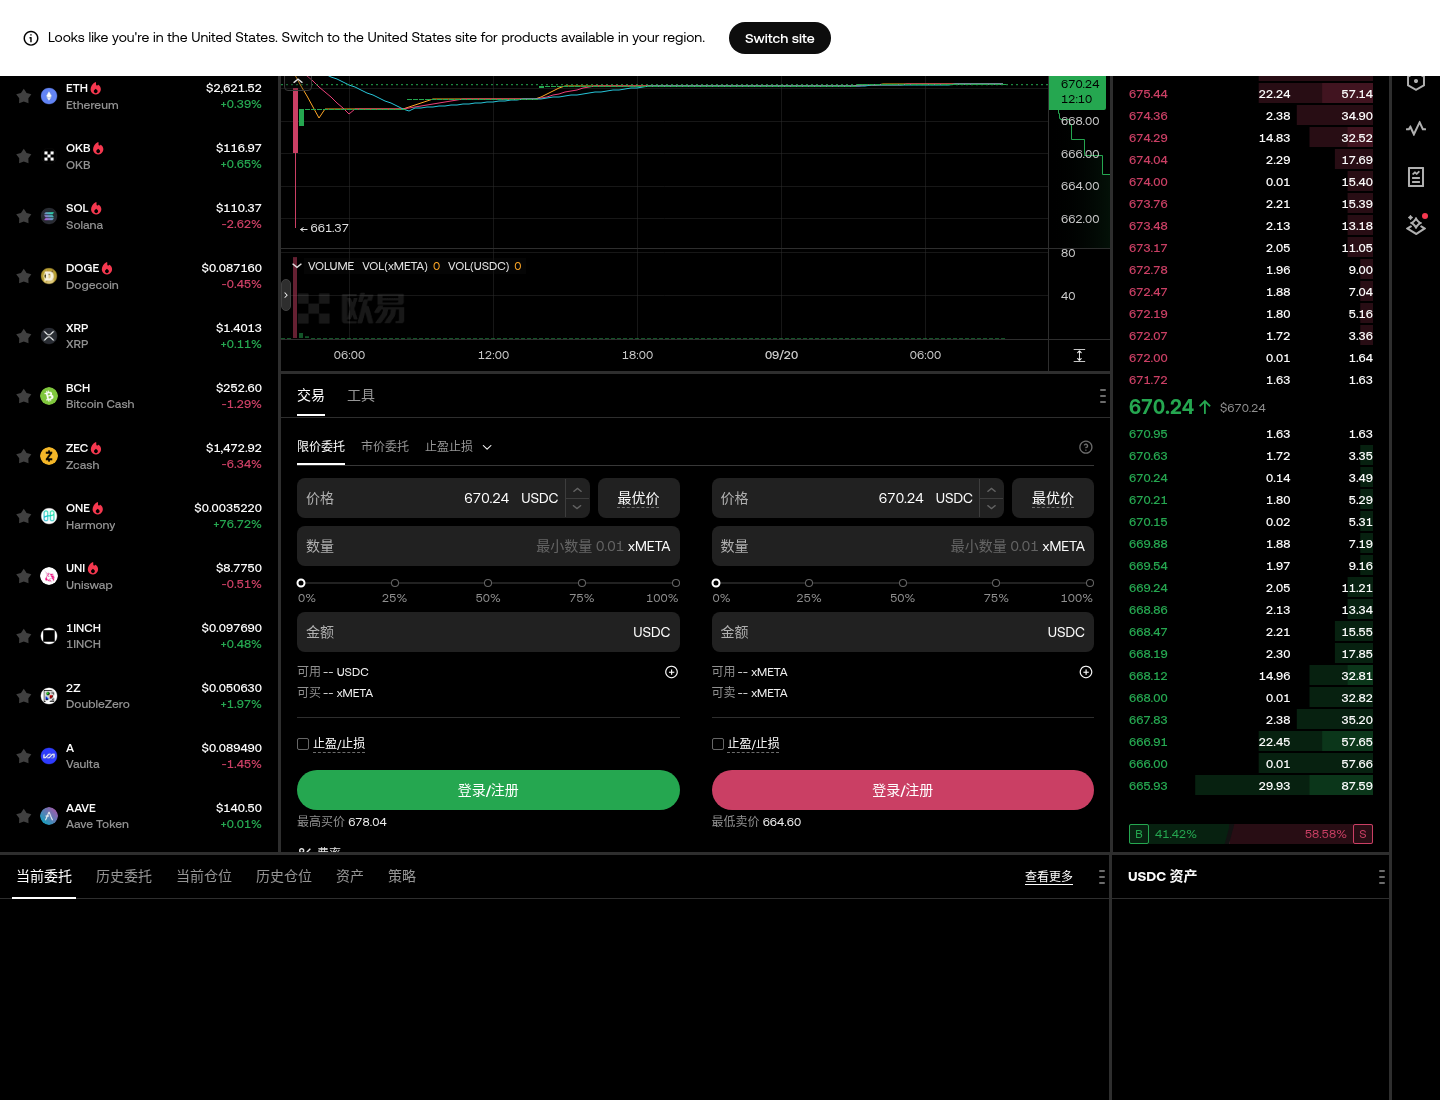Click the deposit plus icon for USDC
Screen dimensions: 1440x1100
[x=672, y=672]
